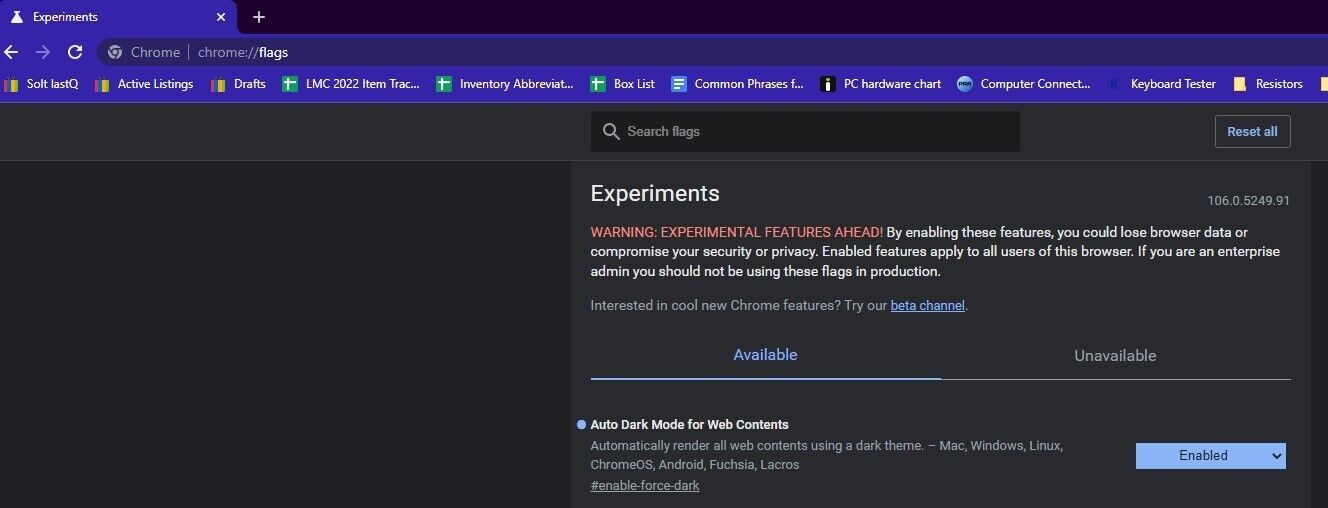Screen dimensions: 1328x508
Task: Close the Experiments tab
Action: 221,17
